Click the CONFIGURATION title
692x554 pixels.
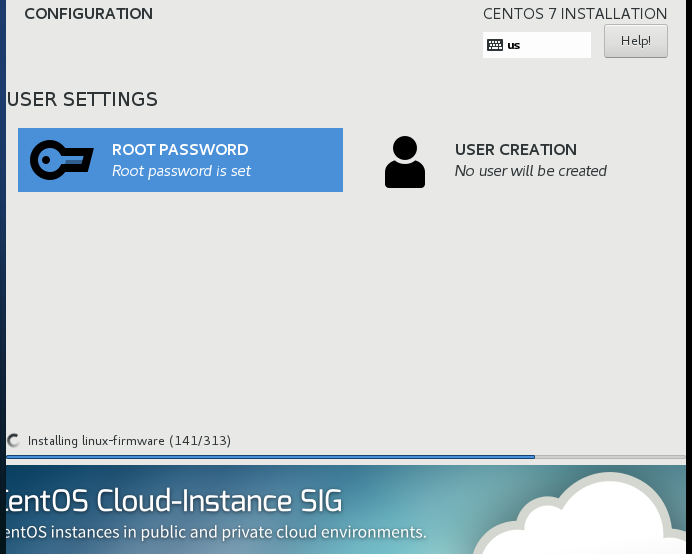(89, 14)
